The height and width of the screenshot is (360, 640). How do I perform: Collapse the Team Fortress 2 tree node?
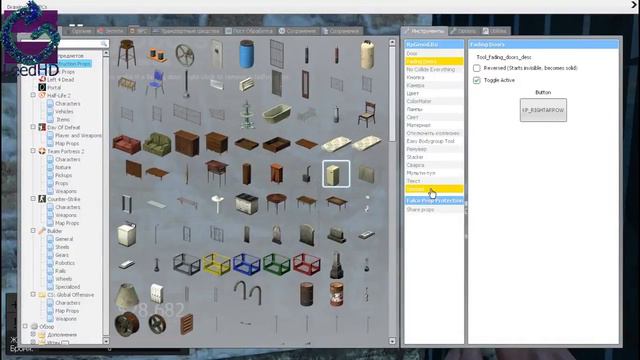[33, 151]
